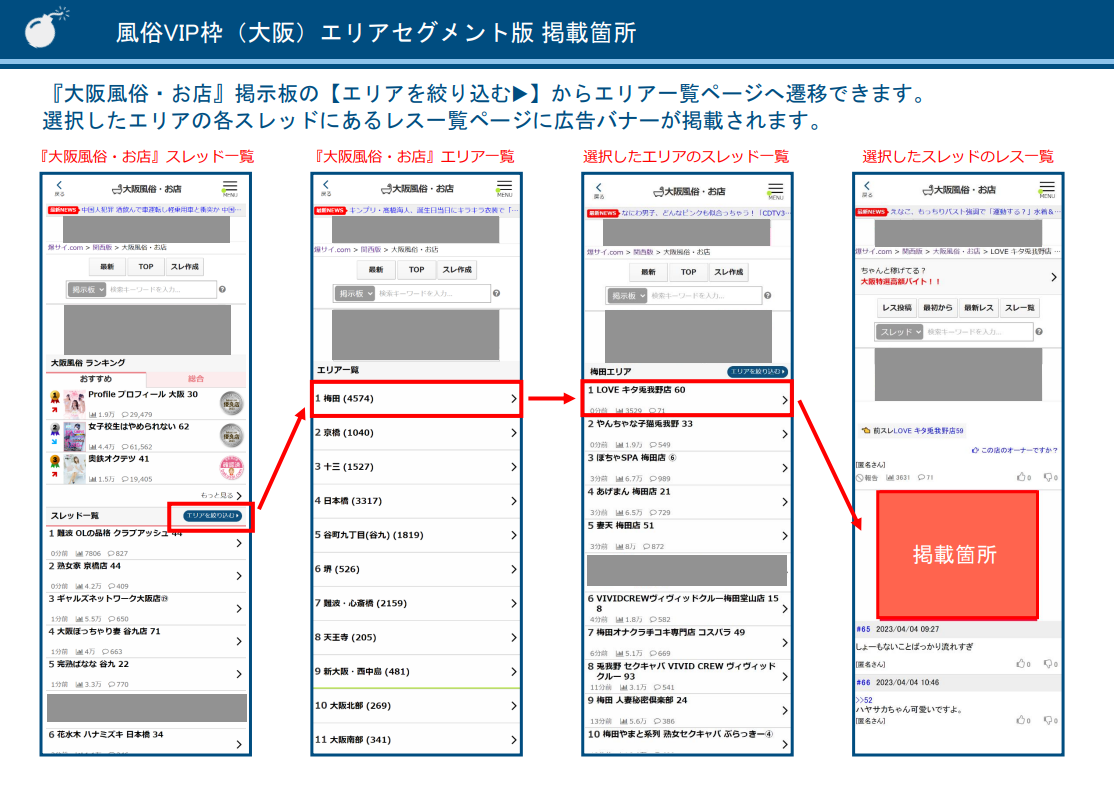Open 関西版 breadcrumb on スレッド一覧 screen
The height and width of the screenshot is (786, 1114).
point(102,247)
